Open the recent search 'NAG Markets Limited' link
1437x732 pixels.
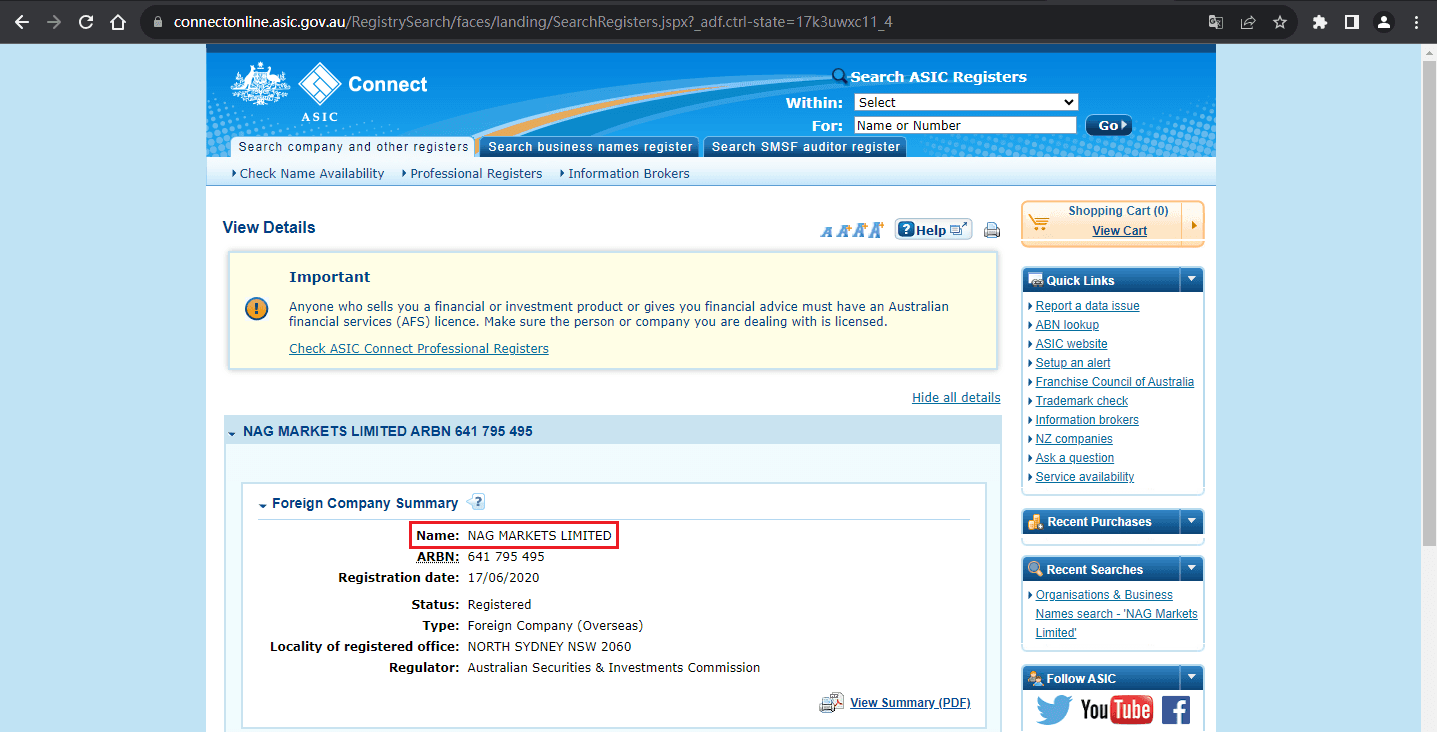pyautogui.click(x=1116, y=614)
